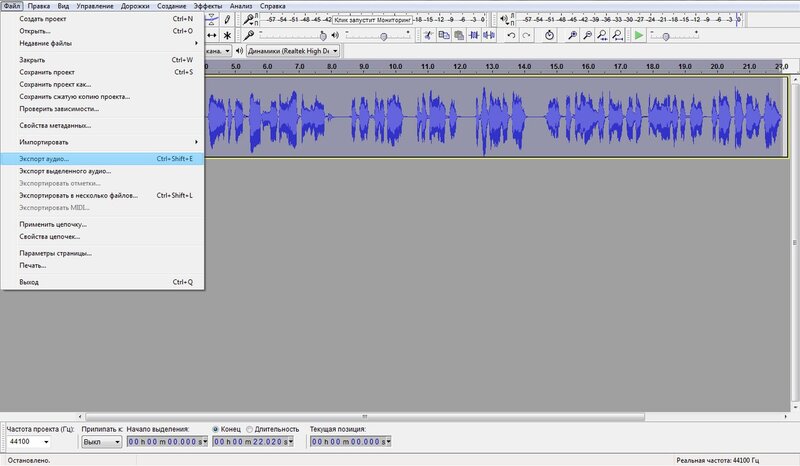800x466 pixels.
Task: Click the Undo arrow icon
Action: tap(512, 35)
